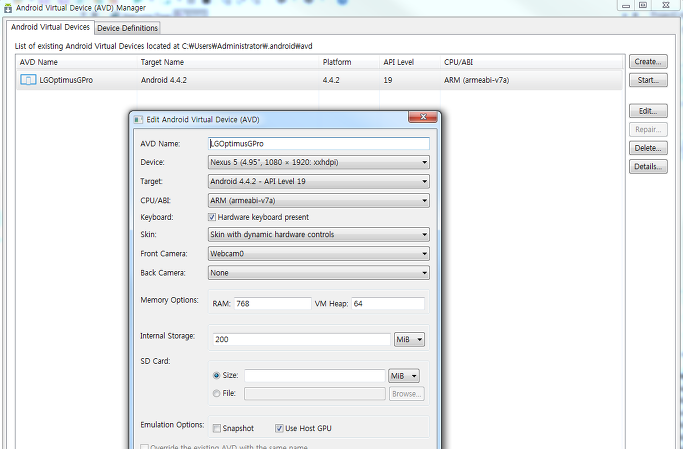Open the SD Card size MiB unit dropdown
This screenshot has height=449, width=683.
coord(404,376)
